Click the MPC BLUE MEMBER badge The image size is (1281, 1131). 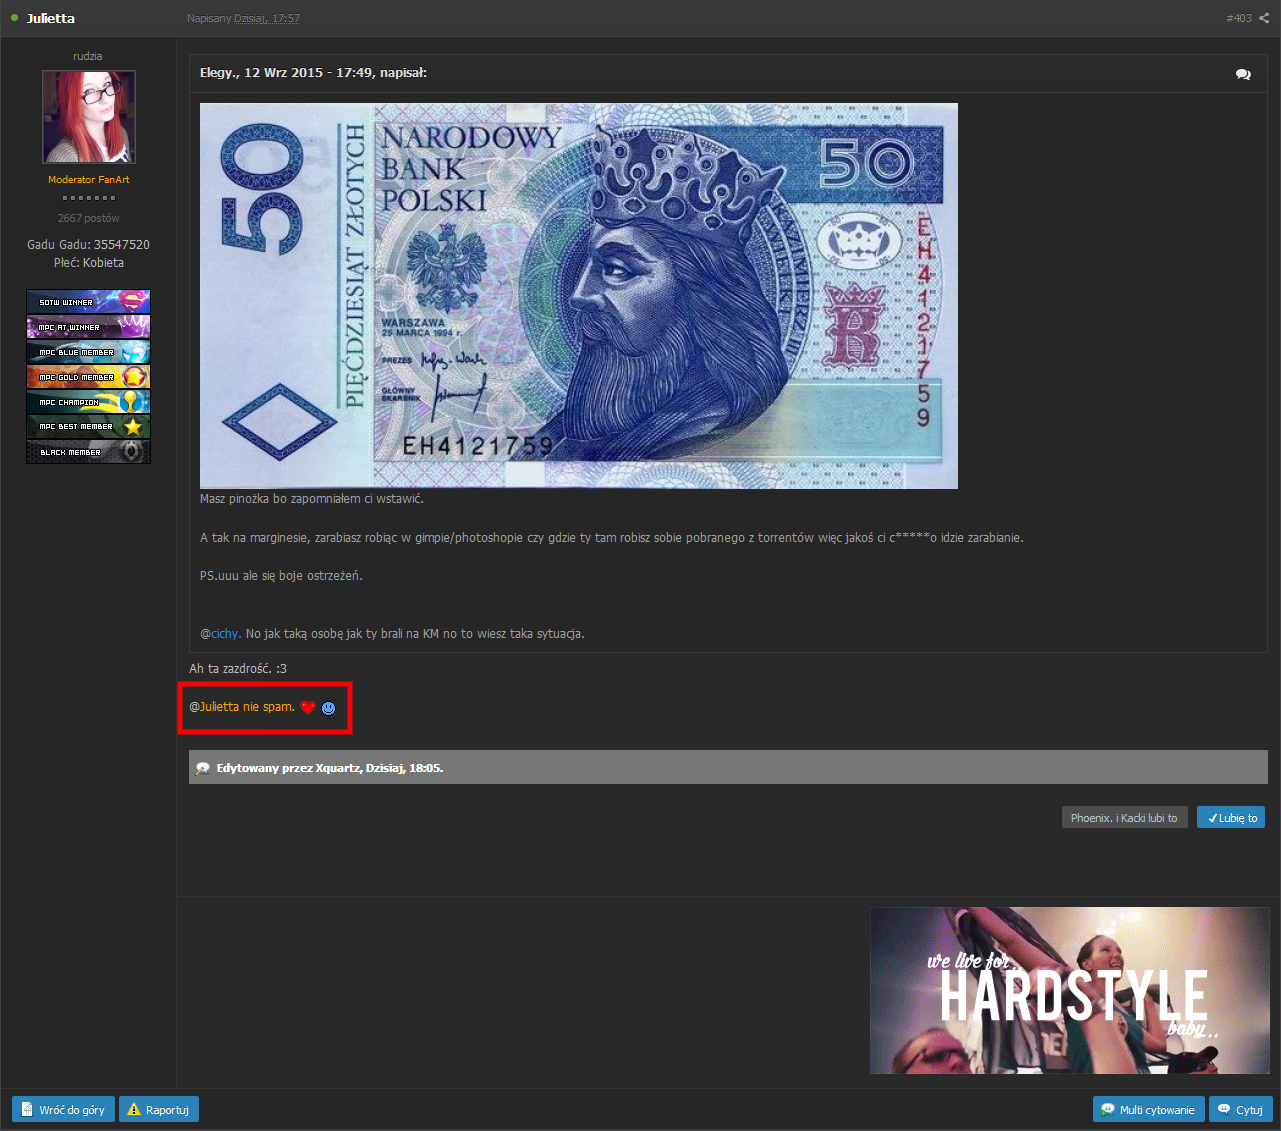click(88, 351)
